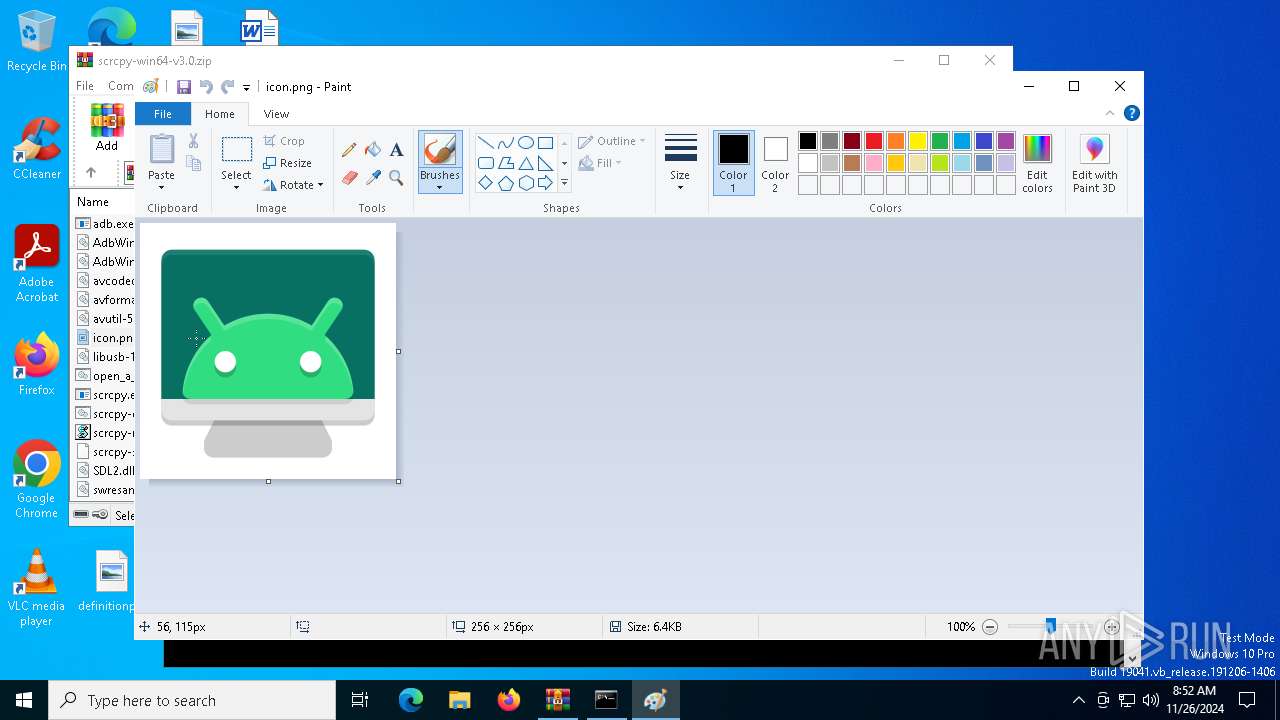Click the Save icon in Quick Access toolbar
The height and width of the screenshot is (720, 1280).
pos(184,87)
